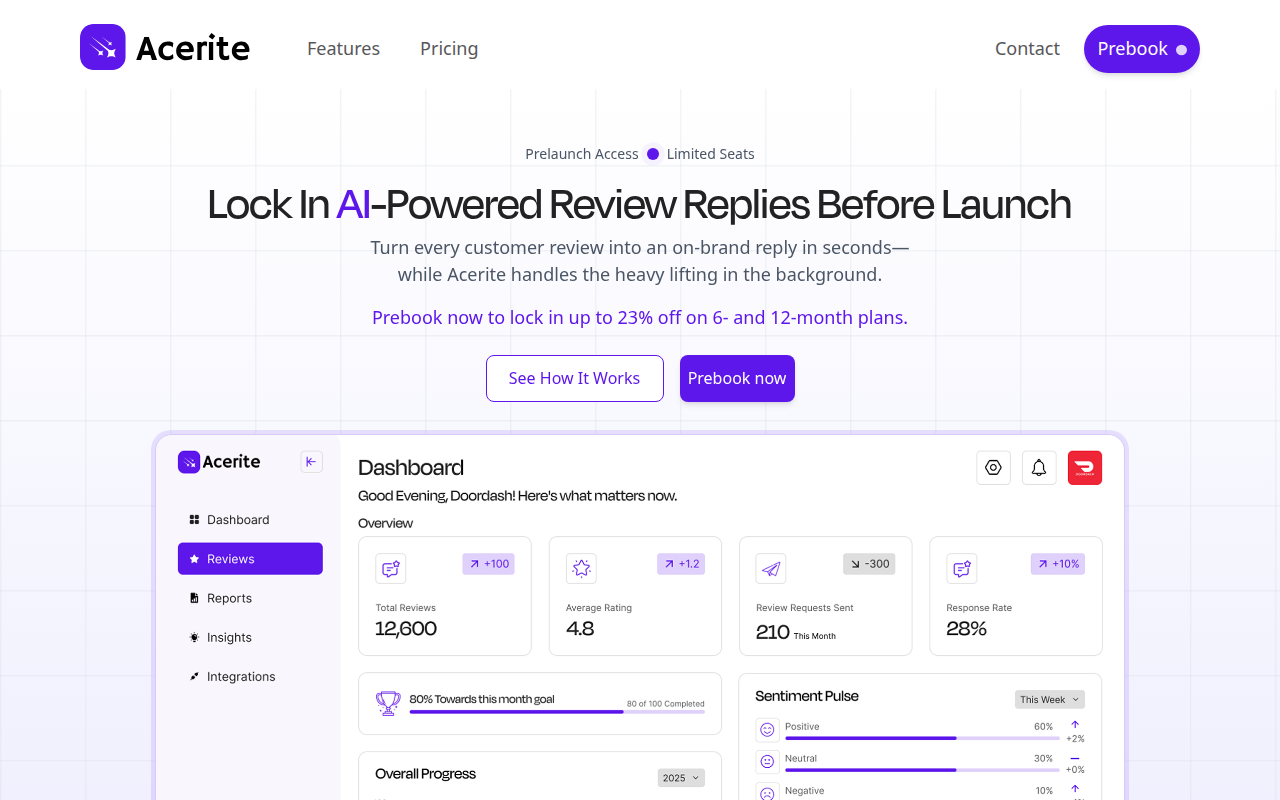Viewport: 1280px width, 800px height.
Task: Click the +1.2 trend badge
Action: (x=681, y=564)
